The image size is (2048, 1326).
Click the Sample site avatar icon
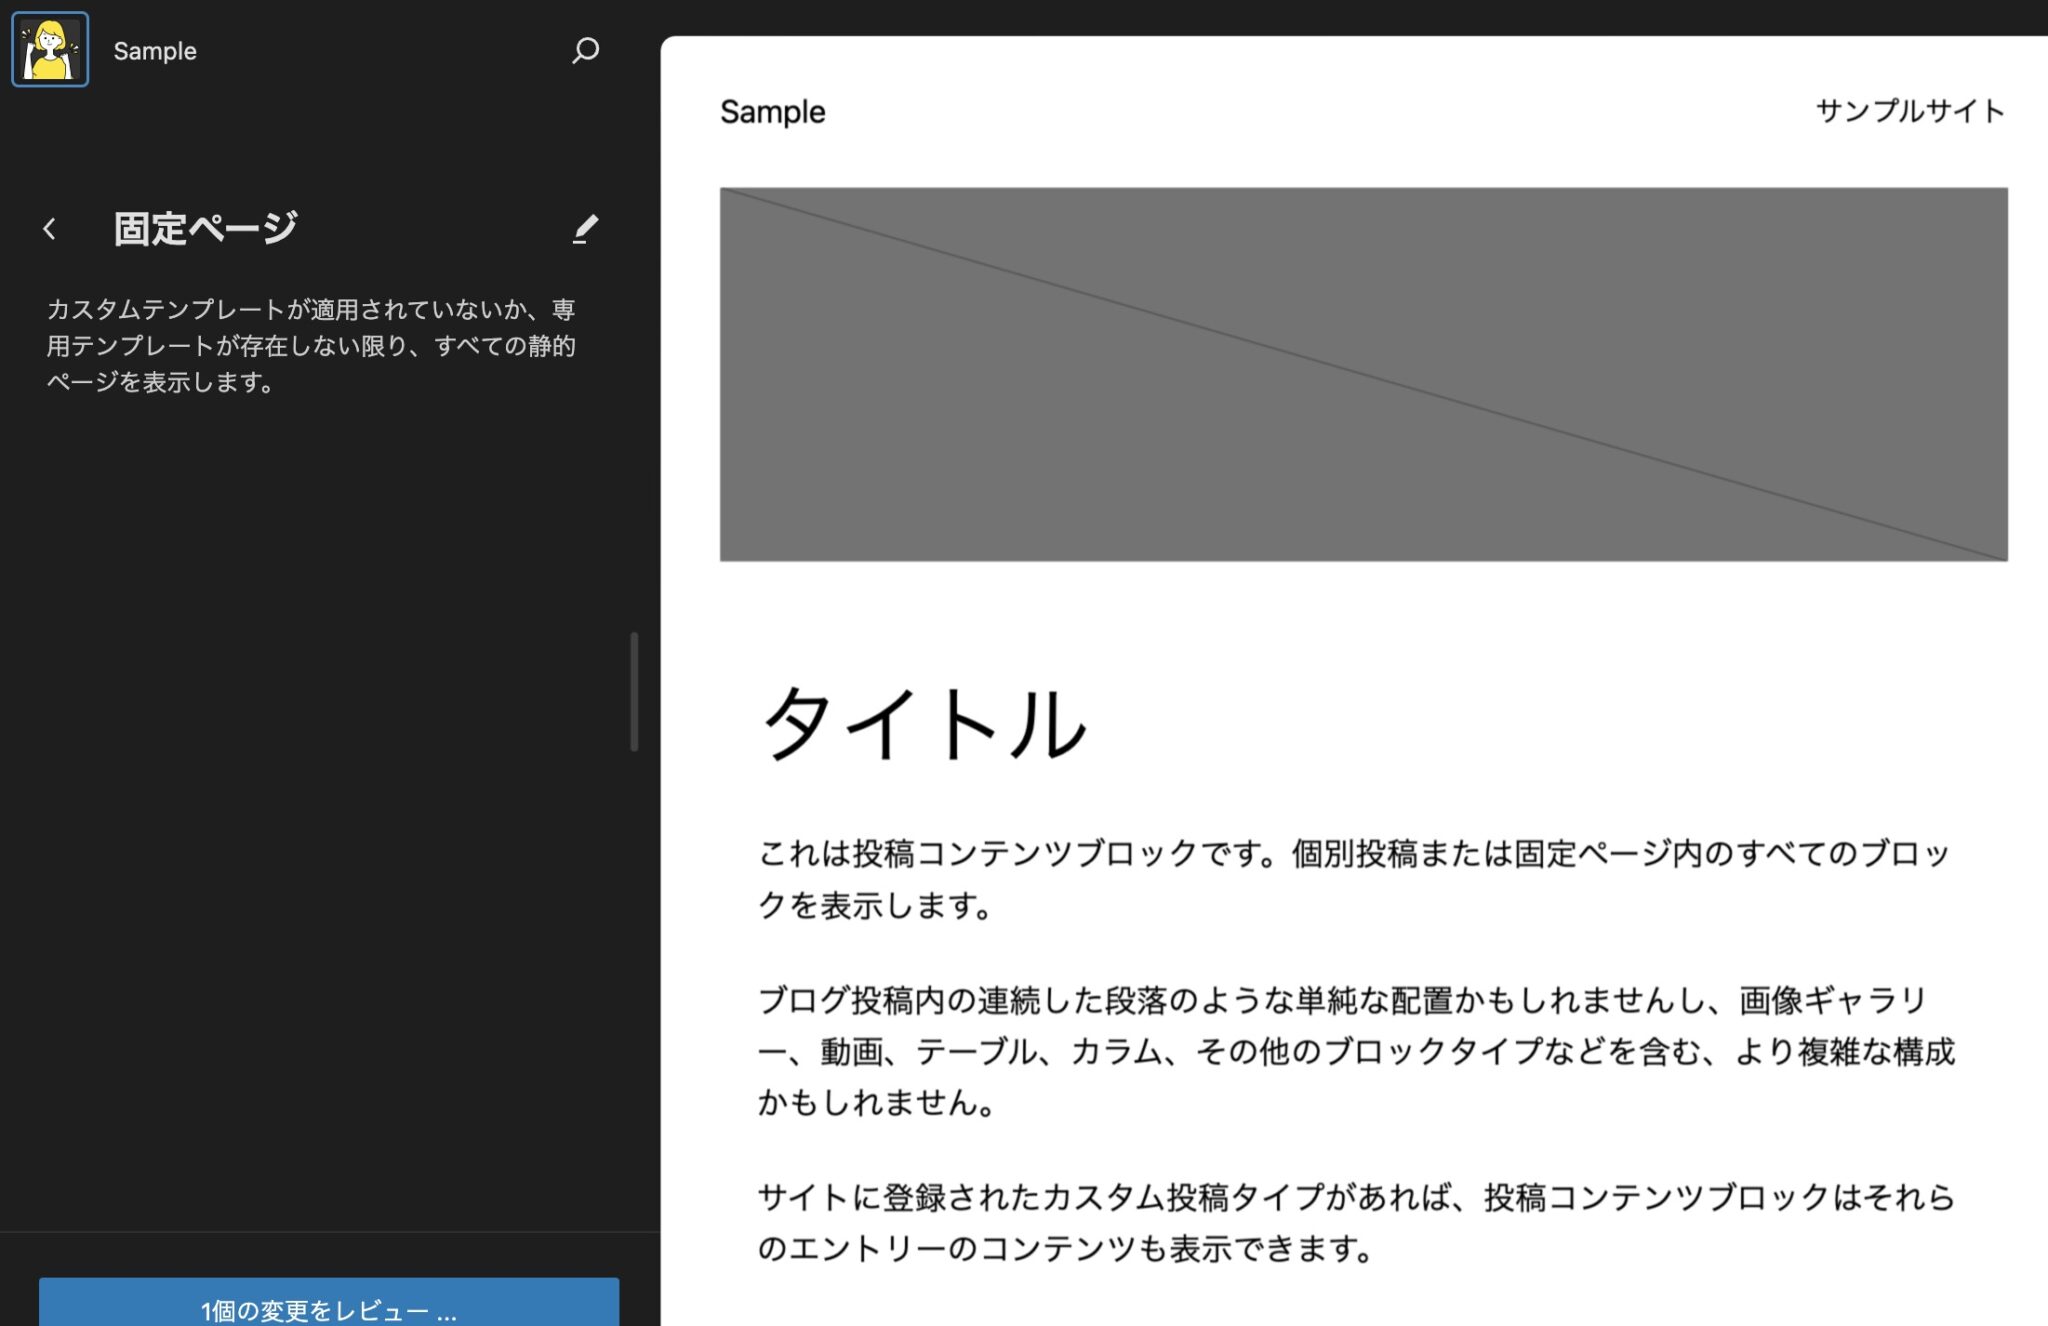[49, 48]
